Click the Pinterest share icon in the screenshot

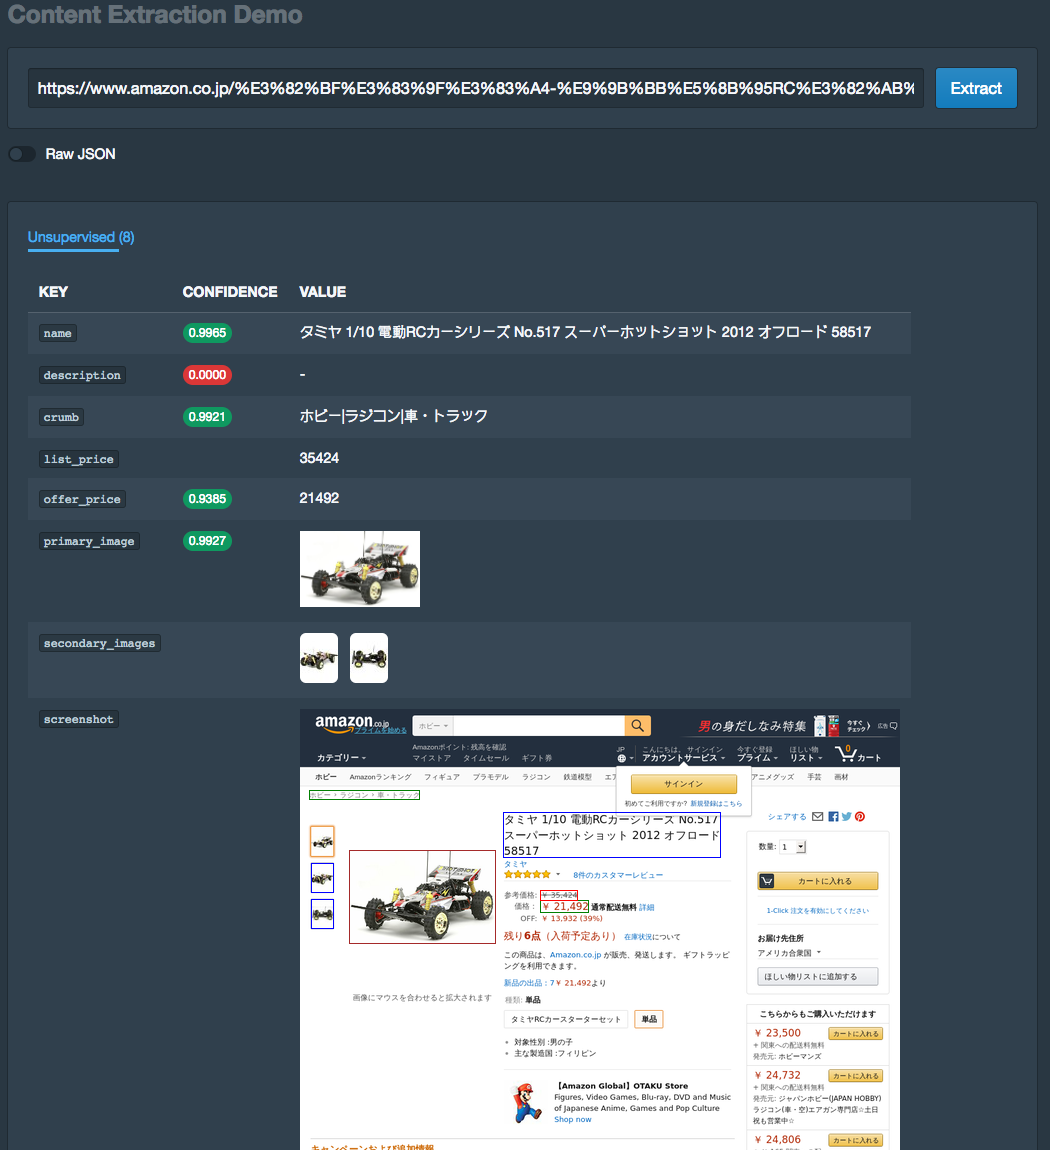pyautogui.click(x=860, y=816)
